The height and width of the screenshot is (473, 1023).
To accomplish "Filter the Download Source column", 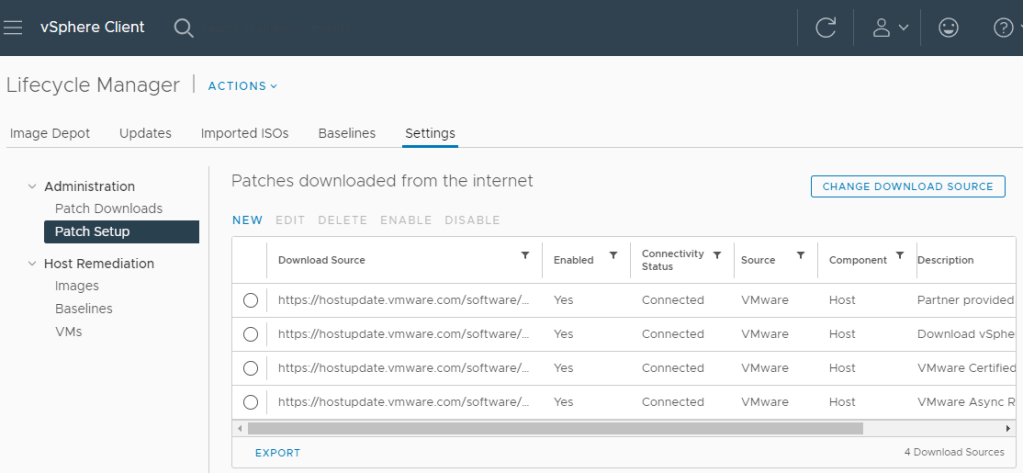I will pos(525,256).
